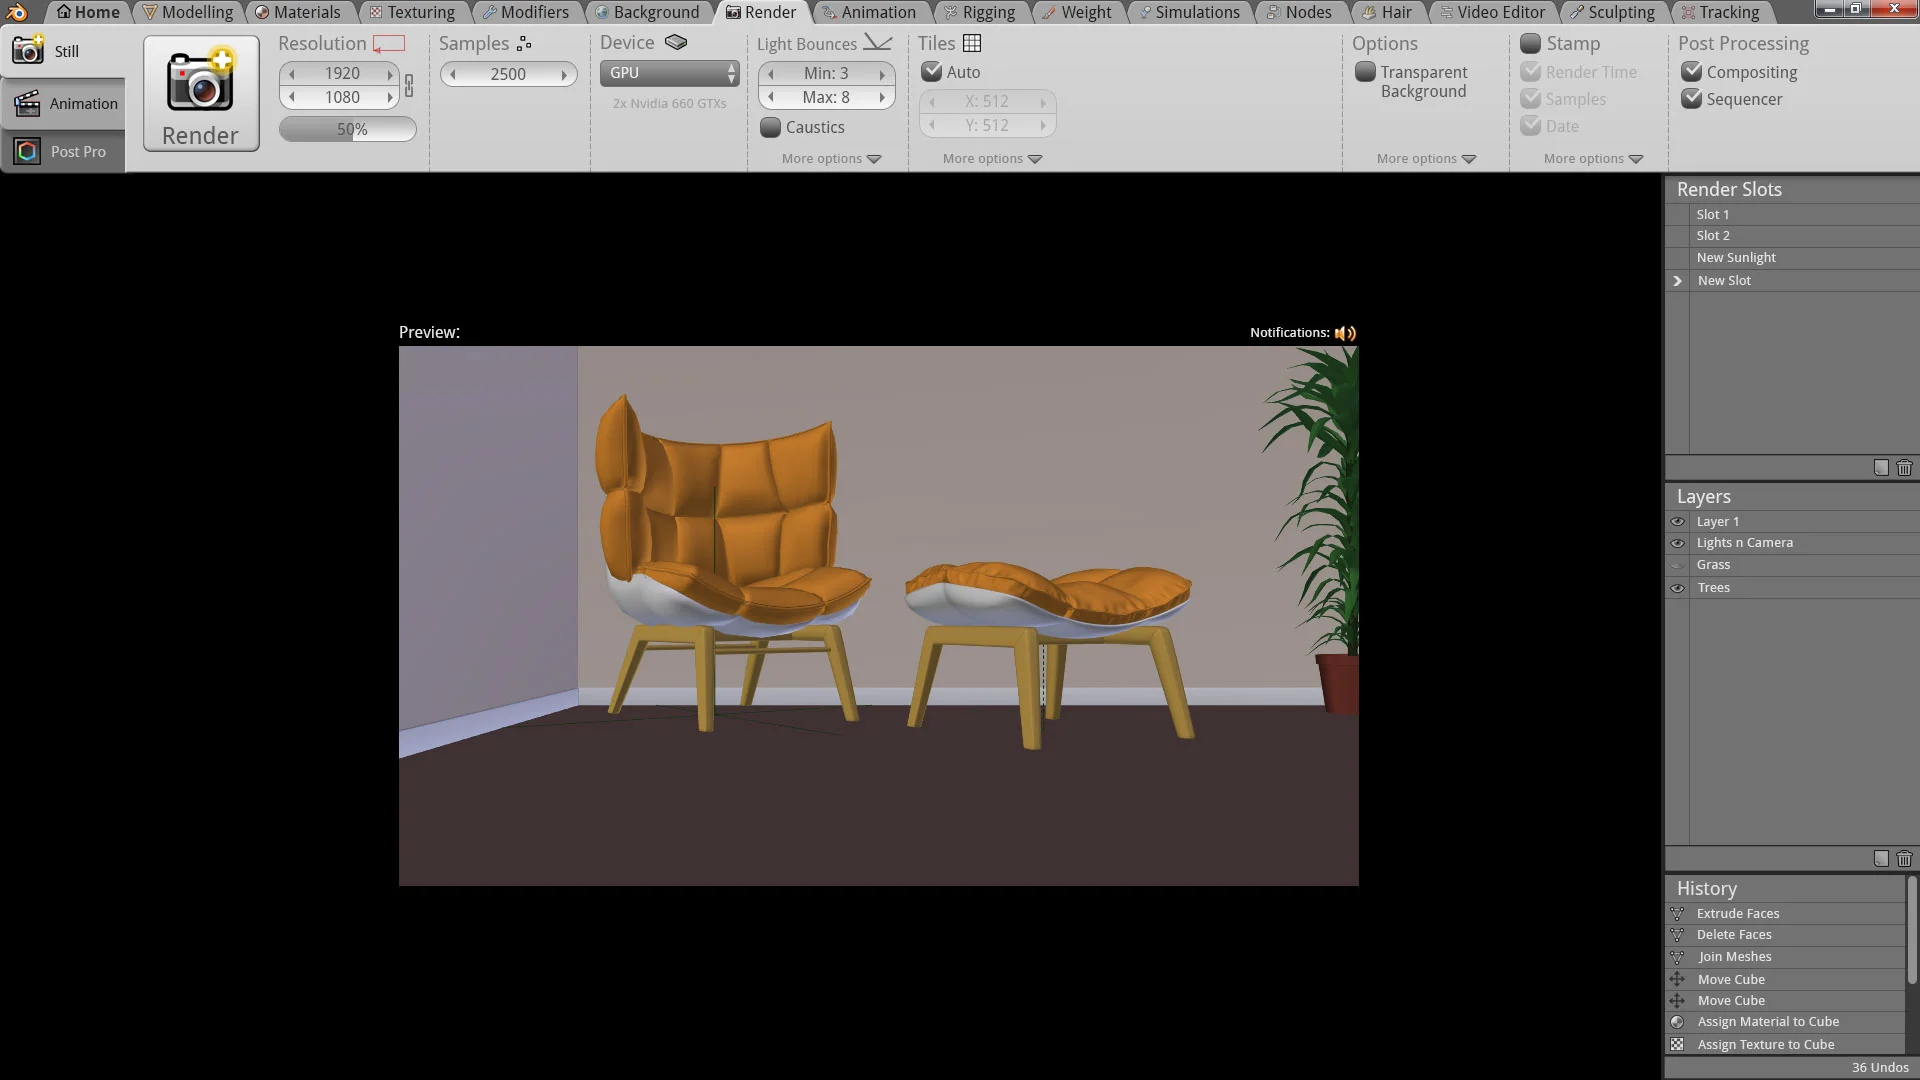Hide the Lights n Camera layer

(1677, 543)
